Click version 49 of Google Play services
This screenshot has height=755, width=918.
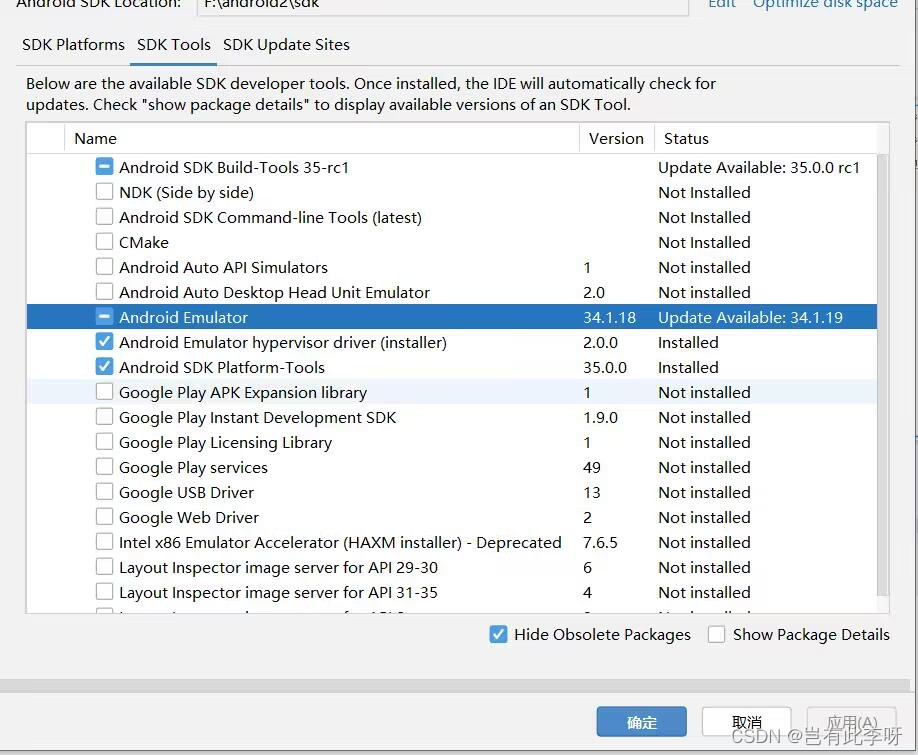click(592, 467)
